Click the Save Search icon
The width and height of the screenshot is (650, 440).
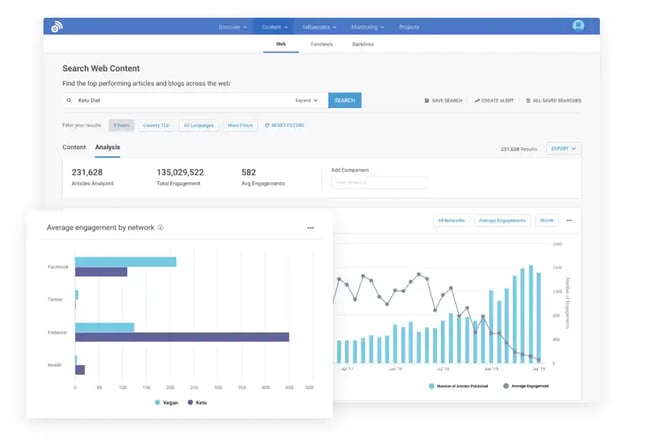pyautogui.click(x=427, y=101)
